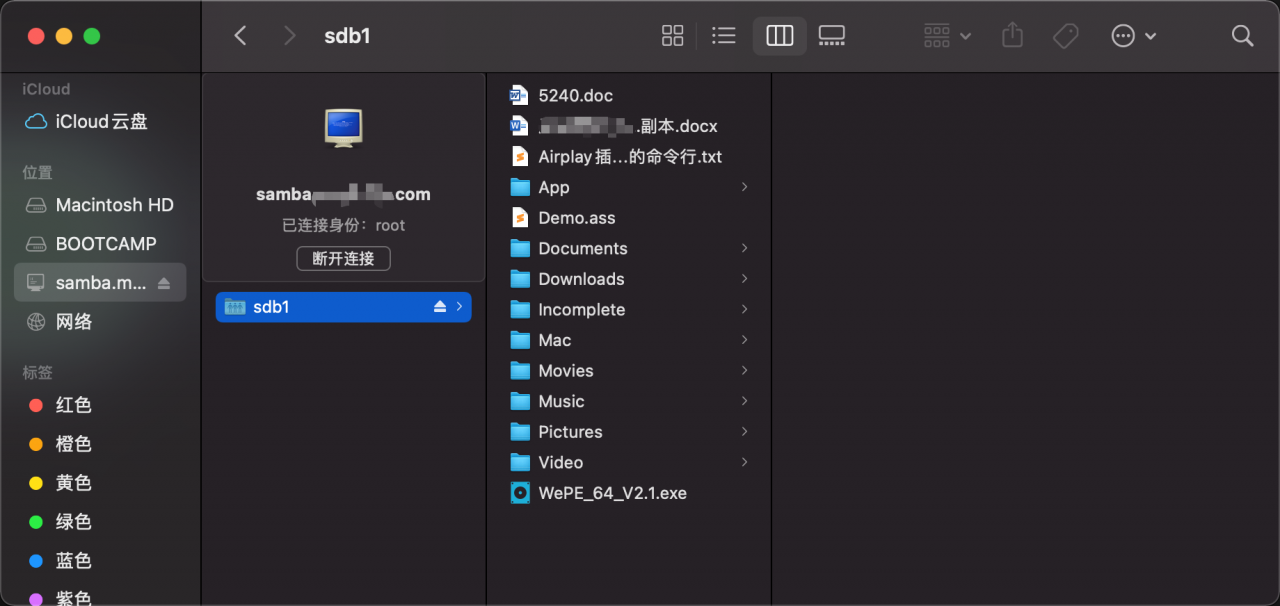Eject the sdb1 volume
Viewport: 1280px width, 606px height.
click(440, 307)
